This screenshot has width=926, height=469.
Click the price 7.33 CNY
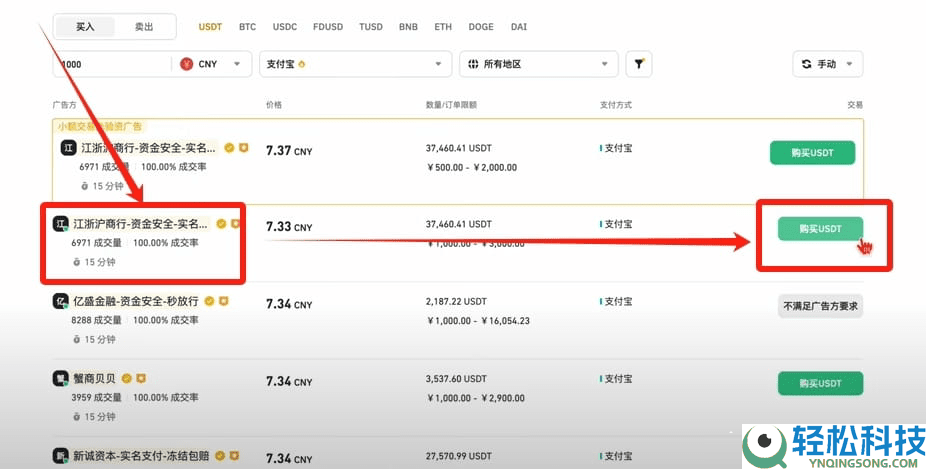[289, 227]
